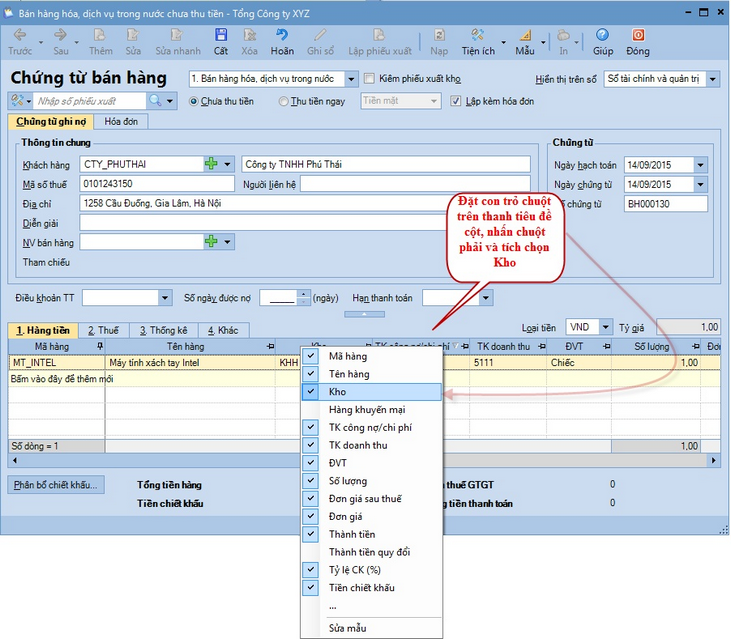Switch to 3. Thống kê tab
The image size is (731, 639).
click(x=164, y=330)
